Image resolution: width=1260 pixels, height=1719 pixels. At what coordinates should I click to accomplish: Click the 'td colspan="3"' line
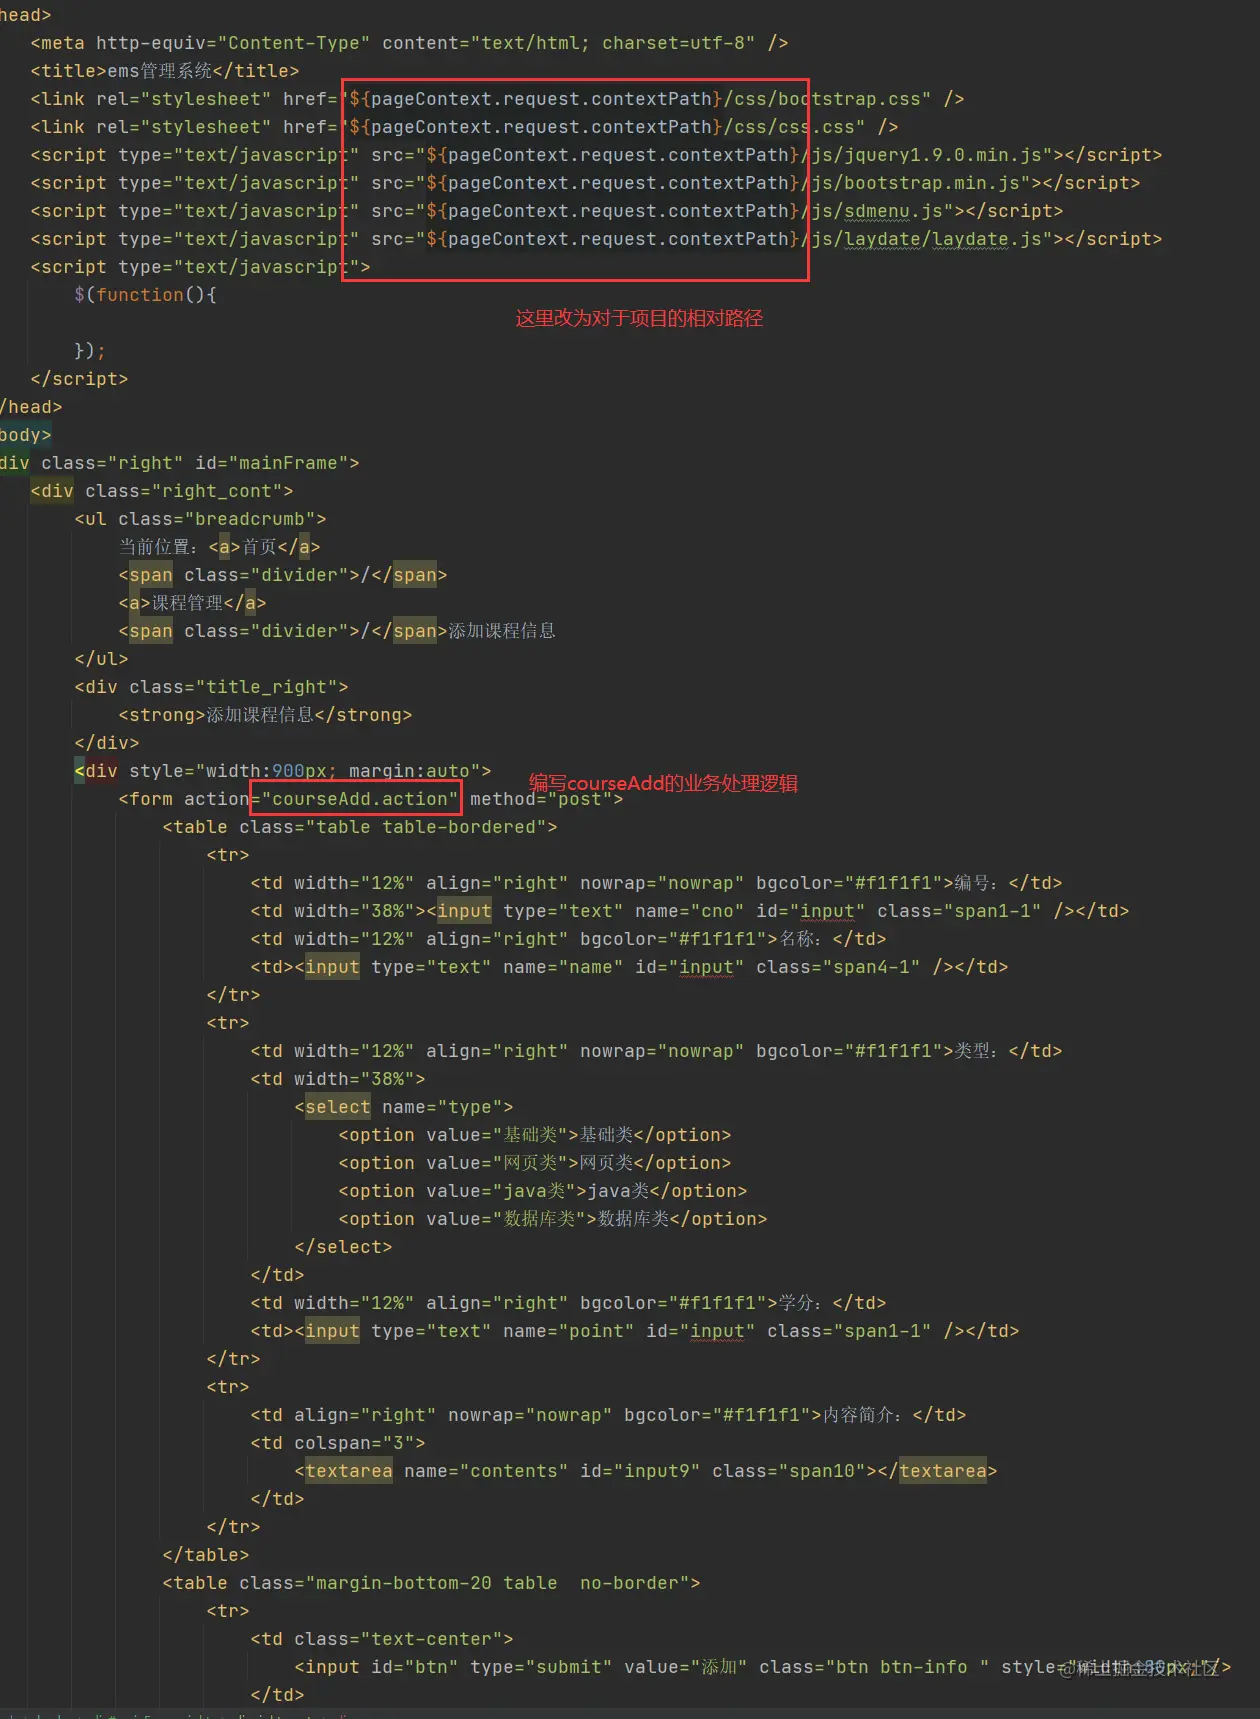click(x=338, y=1443)
